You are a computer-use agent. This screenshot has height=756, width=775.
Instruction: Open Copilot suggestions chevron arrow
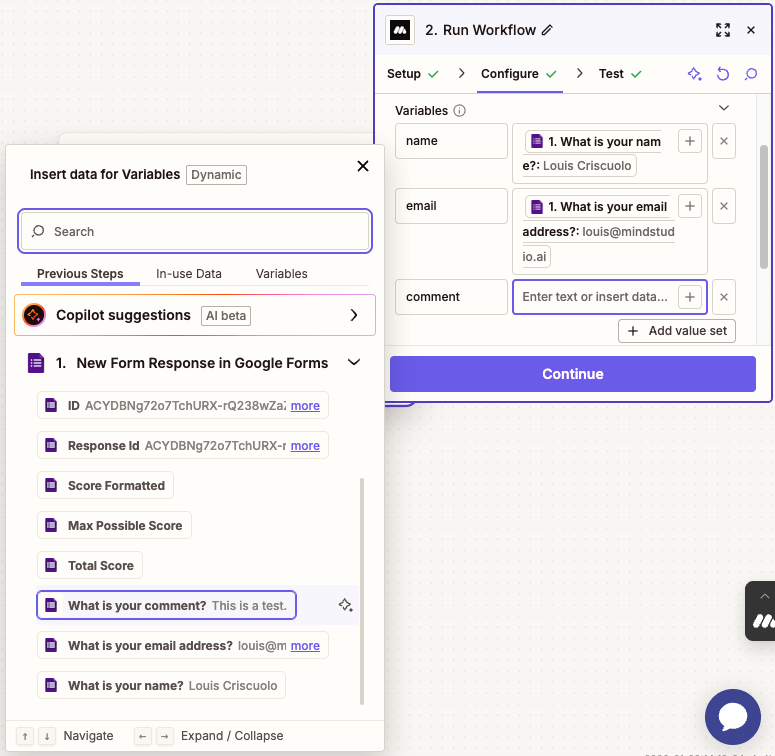[x=353, y=315]
